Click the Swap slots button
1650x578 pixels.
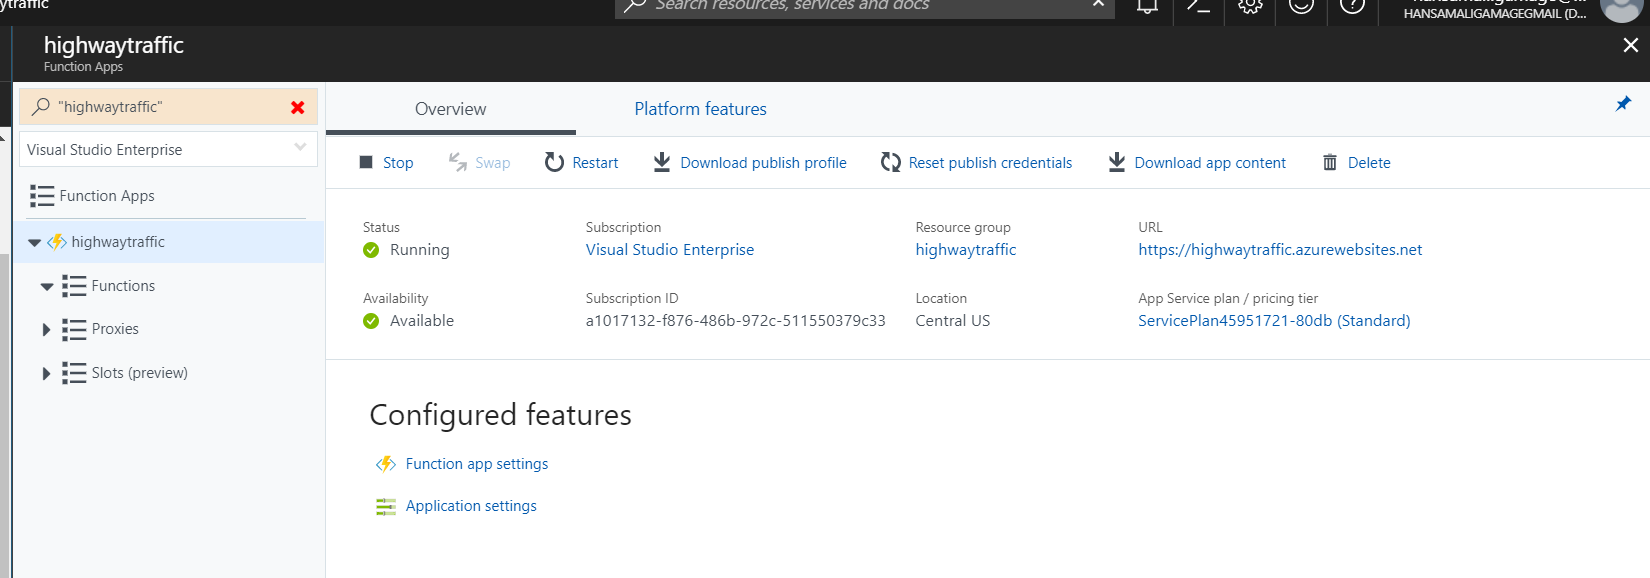point(480,162)
